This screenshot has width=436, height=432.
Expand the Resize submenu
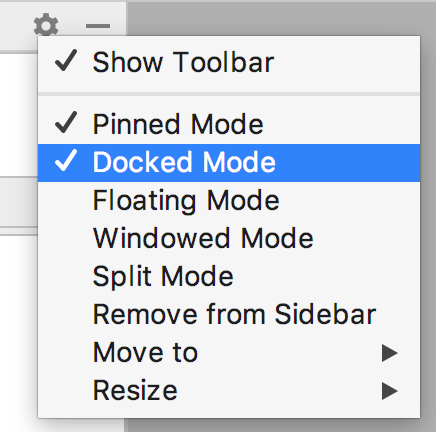pyautogui.click(x=229, y=391)
